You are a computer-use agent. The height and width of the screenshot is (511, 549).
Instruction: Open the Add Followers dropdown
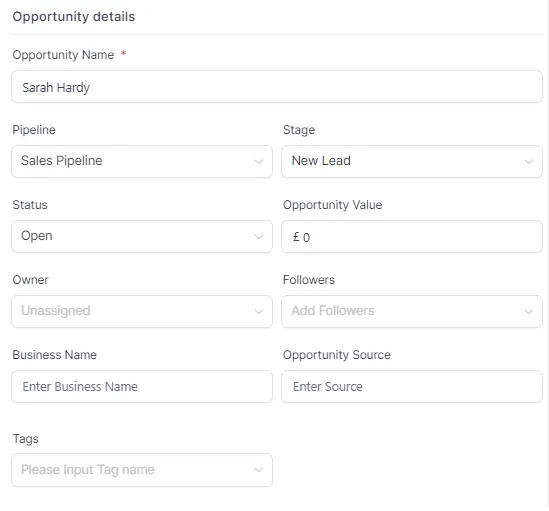[x=412, y=311]
